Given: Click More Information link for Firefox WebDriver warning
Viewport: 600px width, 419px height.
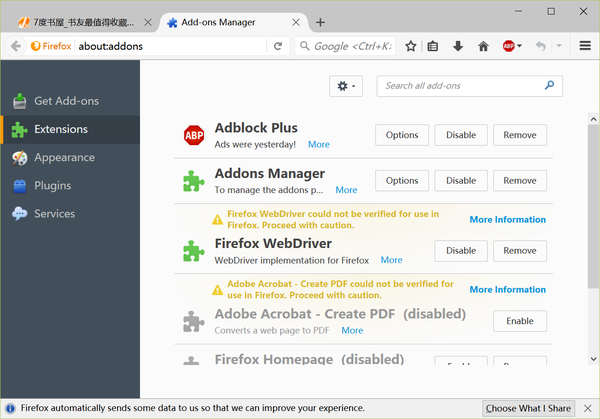Looking at the screenshot, I should click(x=507, y=219).
